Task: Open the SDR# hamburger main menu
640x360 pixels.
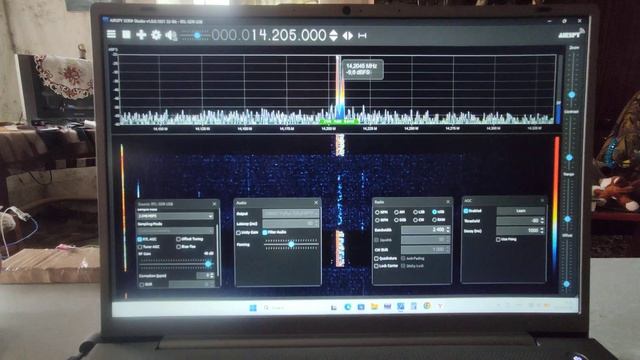Action: tap(111, 34)
